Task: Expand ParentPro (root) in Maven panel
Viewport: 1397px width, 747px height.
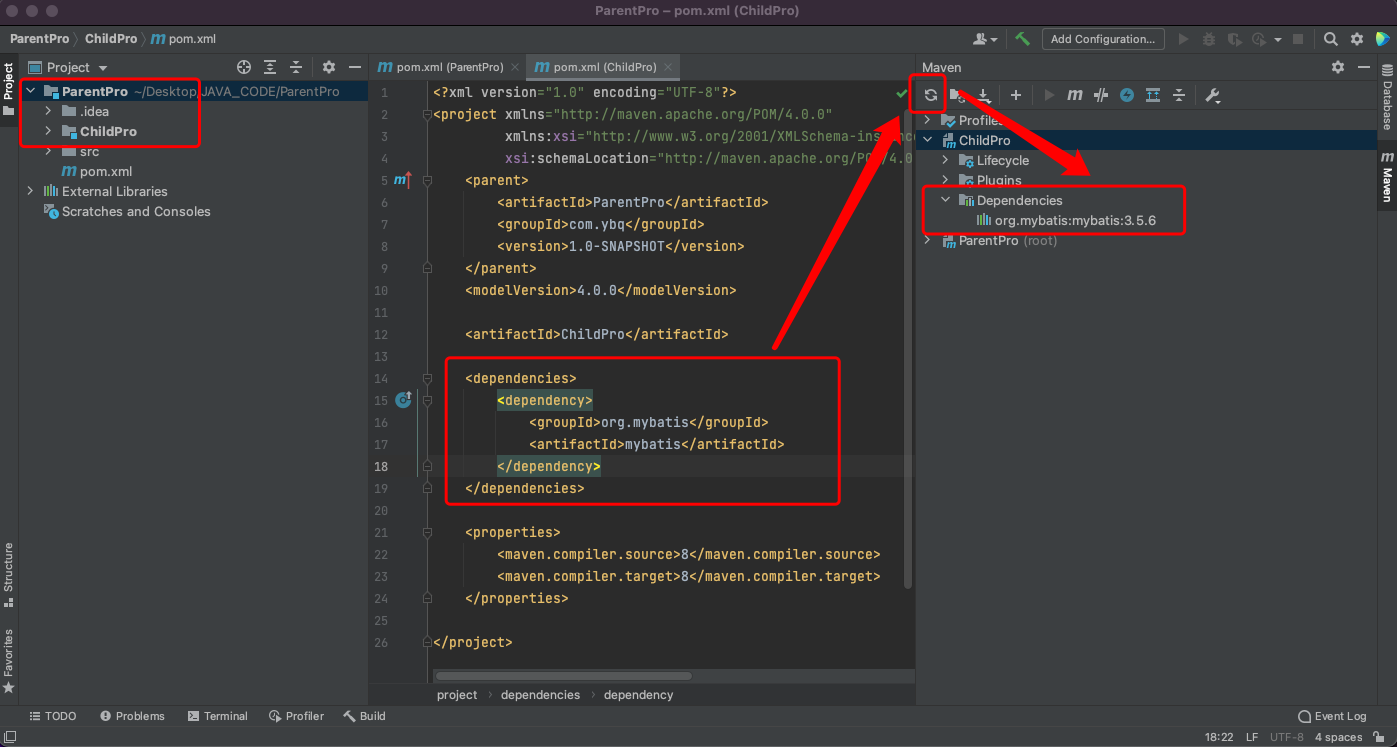Action: pos(927,240)
